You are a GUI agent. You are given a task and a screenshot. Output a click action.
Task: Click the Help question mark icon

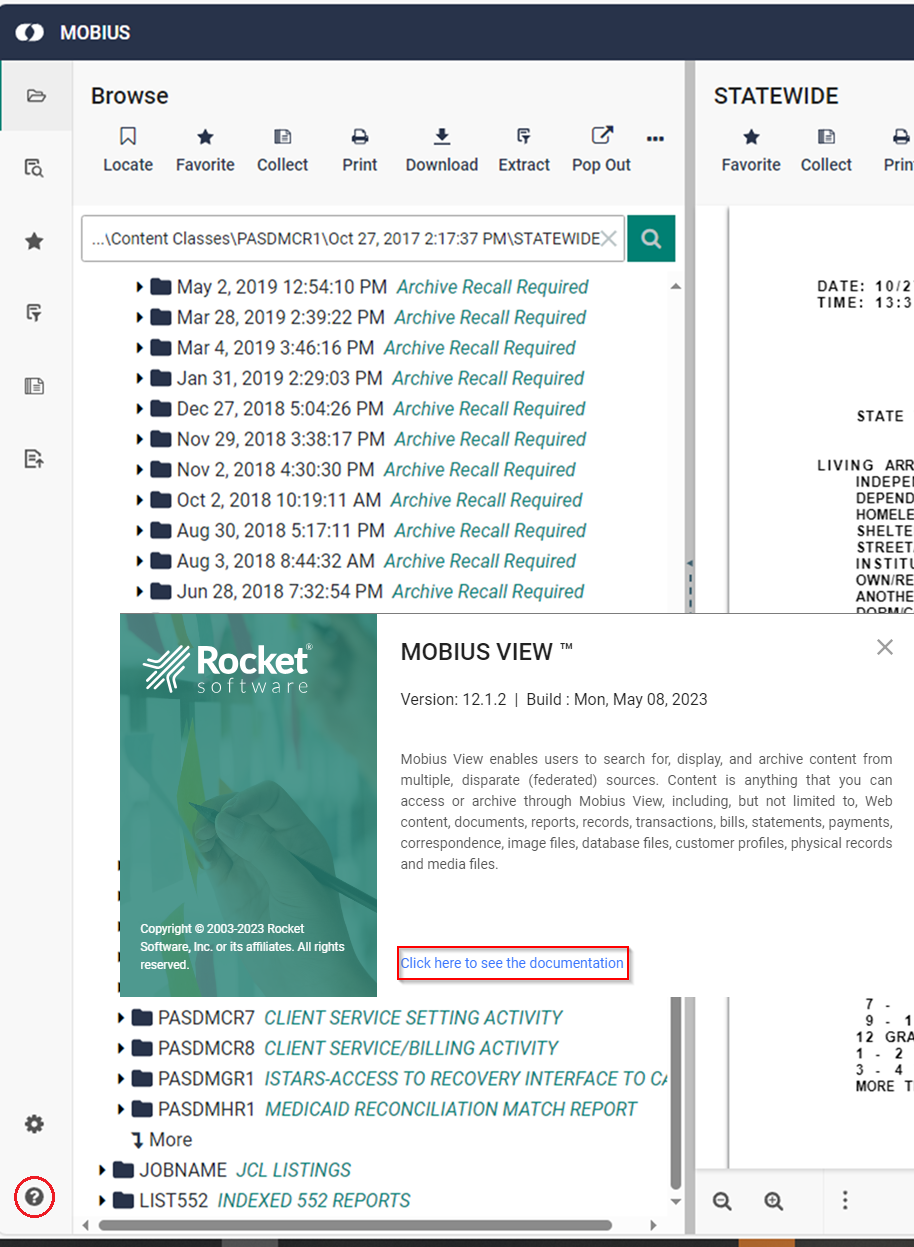click(35, 1197)
